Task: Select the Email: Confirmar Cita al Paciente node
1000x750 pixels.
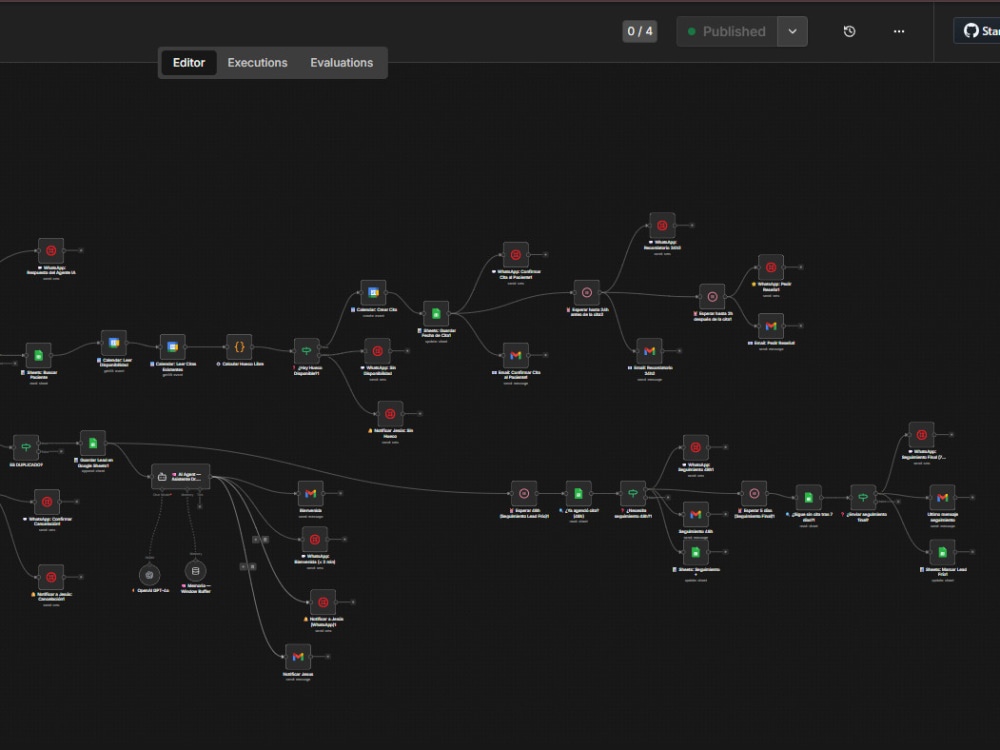Action: (x=516, y=355)
